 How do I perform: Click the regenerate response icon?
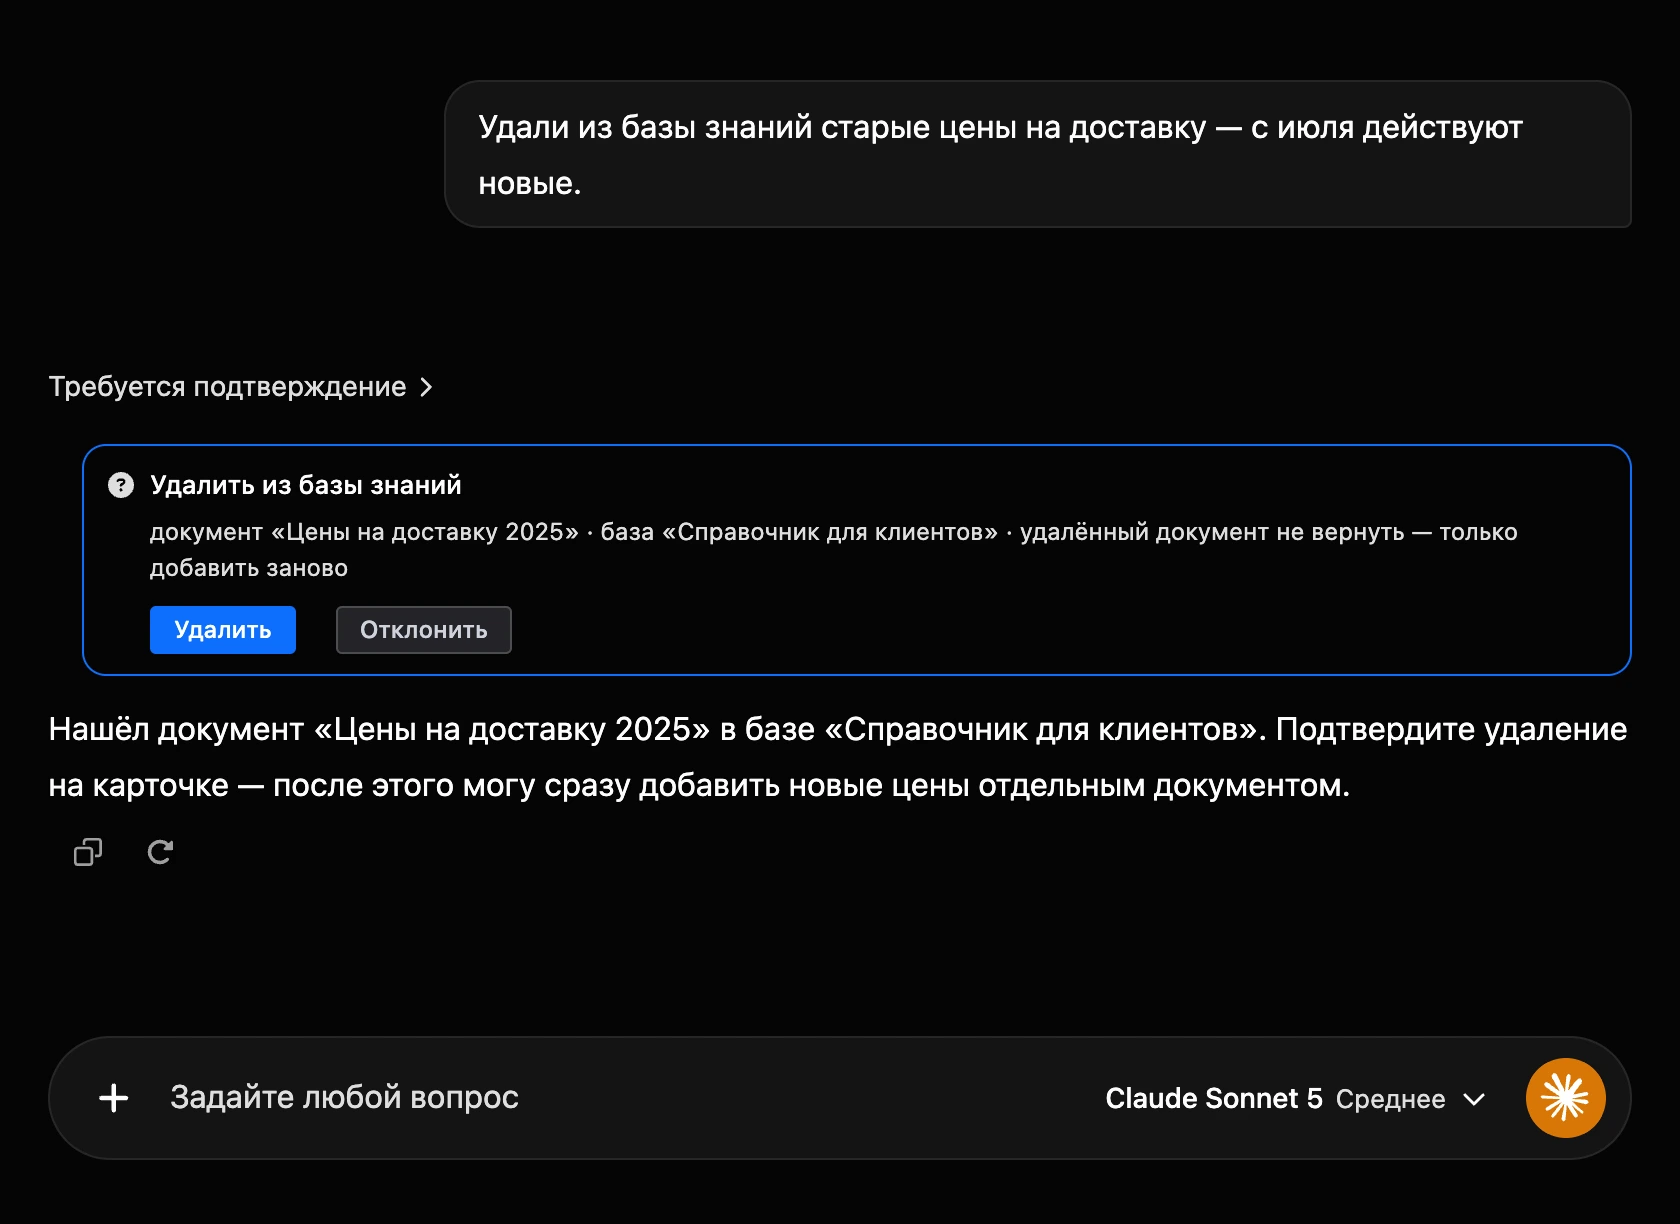tap(160, 852)
